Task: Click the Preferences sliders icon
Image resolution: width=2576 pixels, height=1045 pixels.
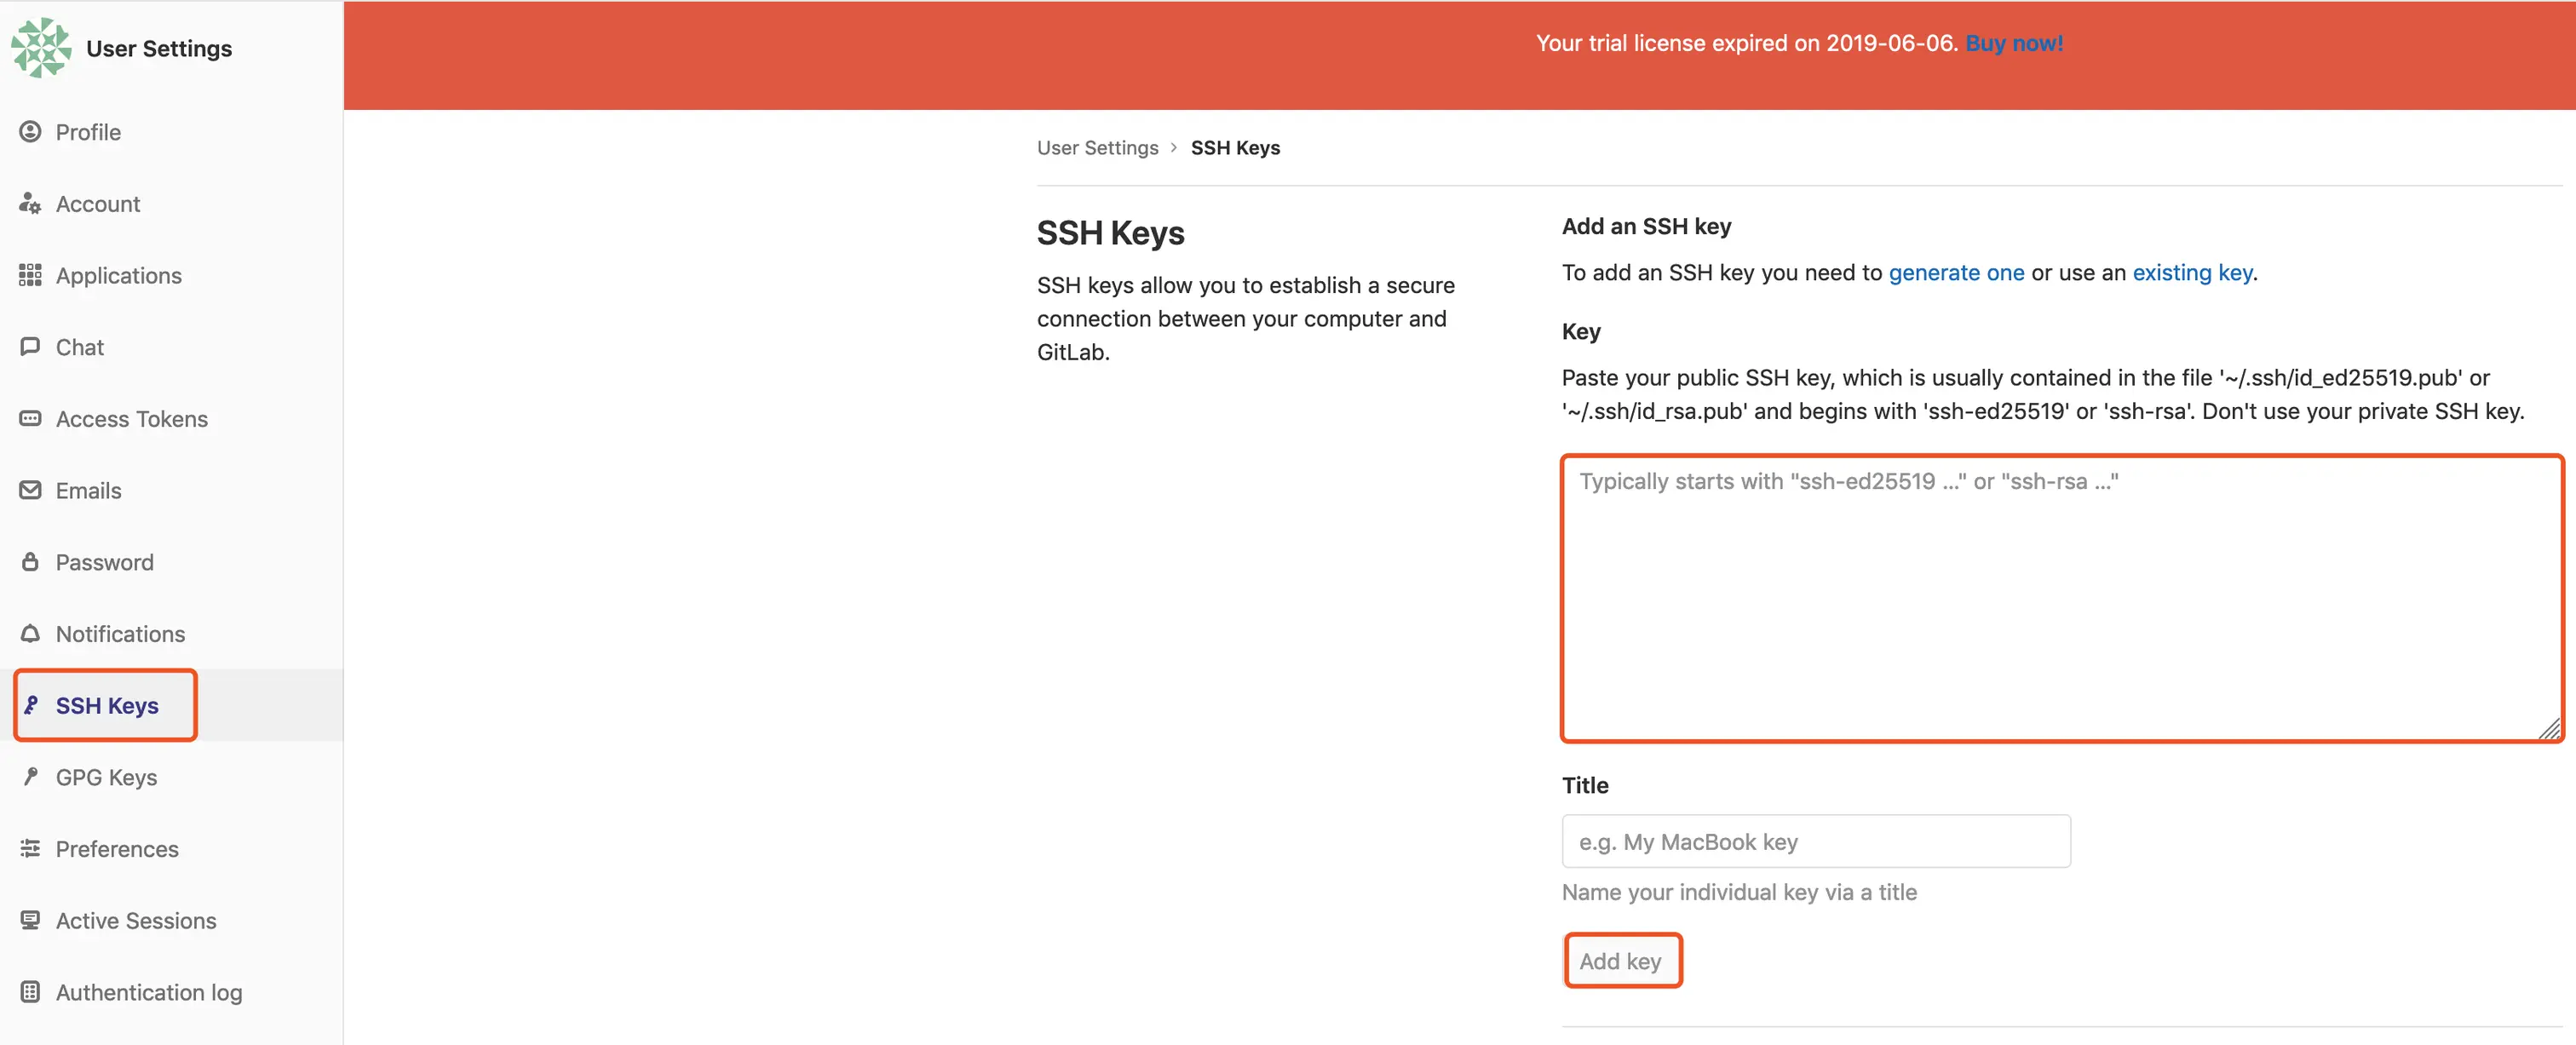Action: [30, 849]
